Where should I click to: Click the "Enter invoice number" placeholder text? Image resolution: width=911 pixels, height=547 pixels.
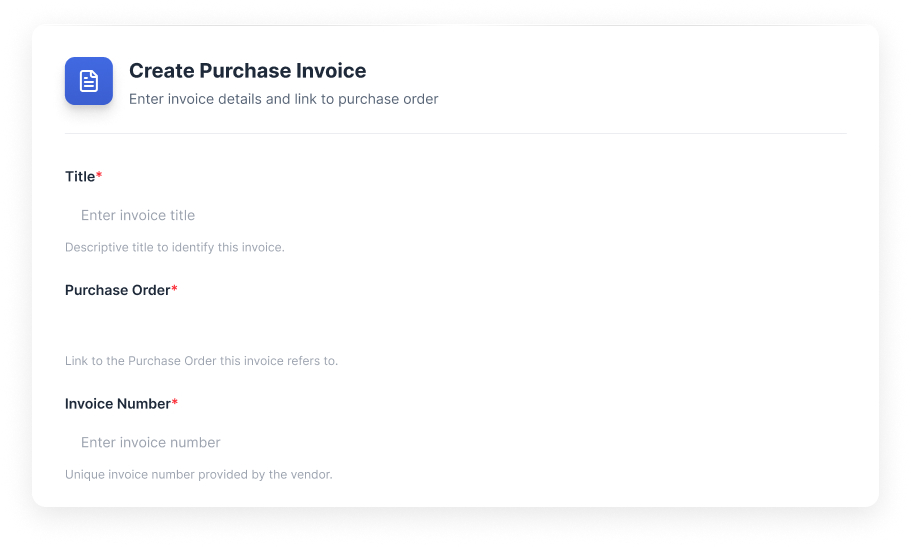coord(151,442)
